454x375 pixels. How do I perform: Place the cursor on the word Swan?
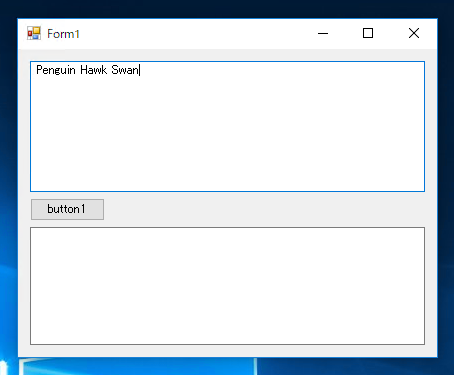pyautogui.click(x=125, y=70)
